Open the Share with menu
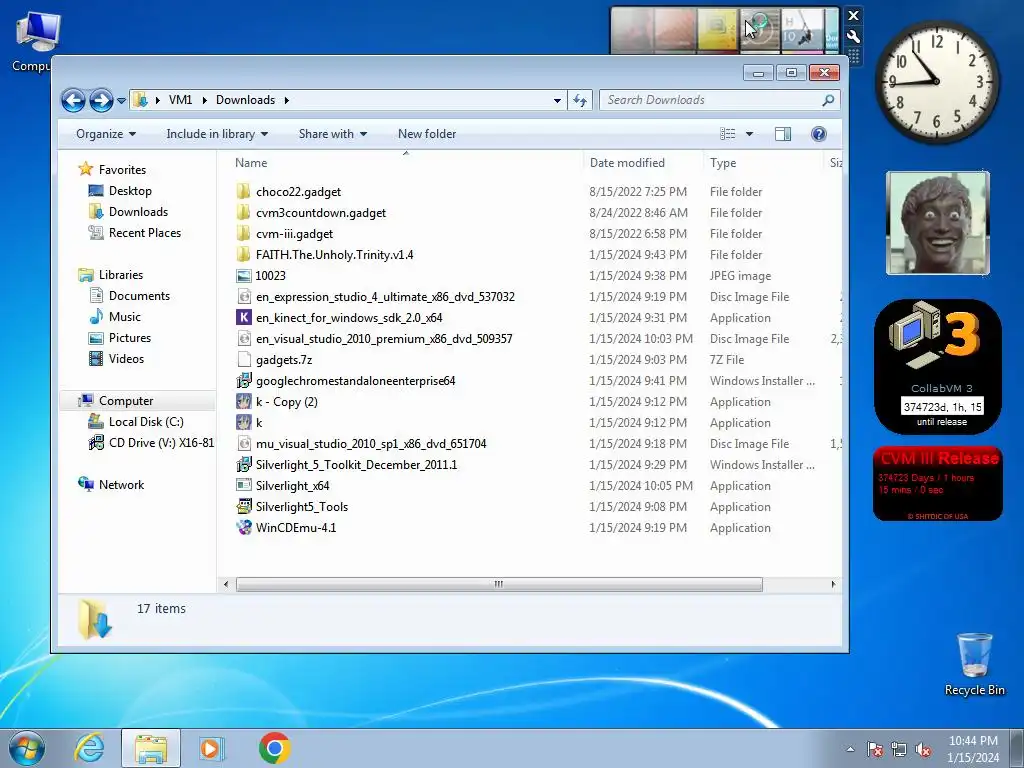1024x768 pixels. point(332,134)
